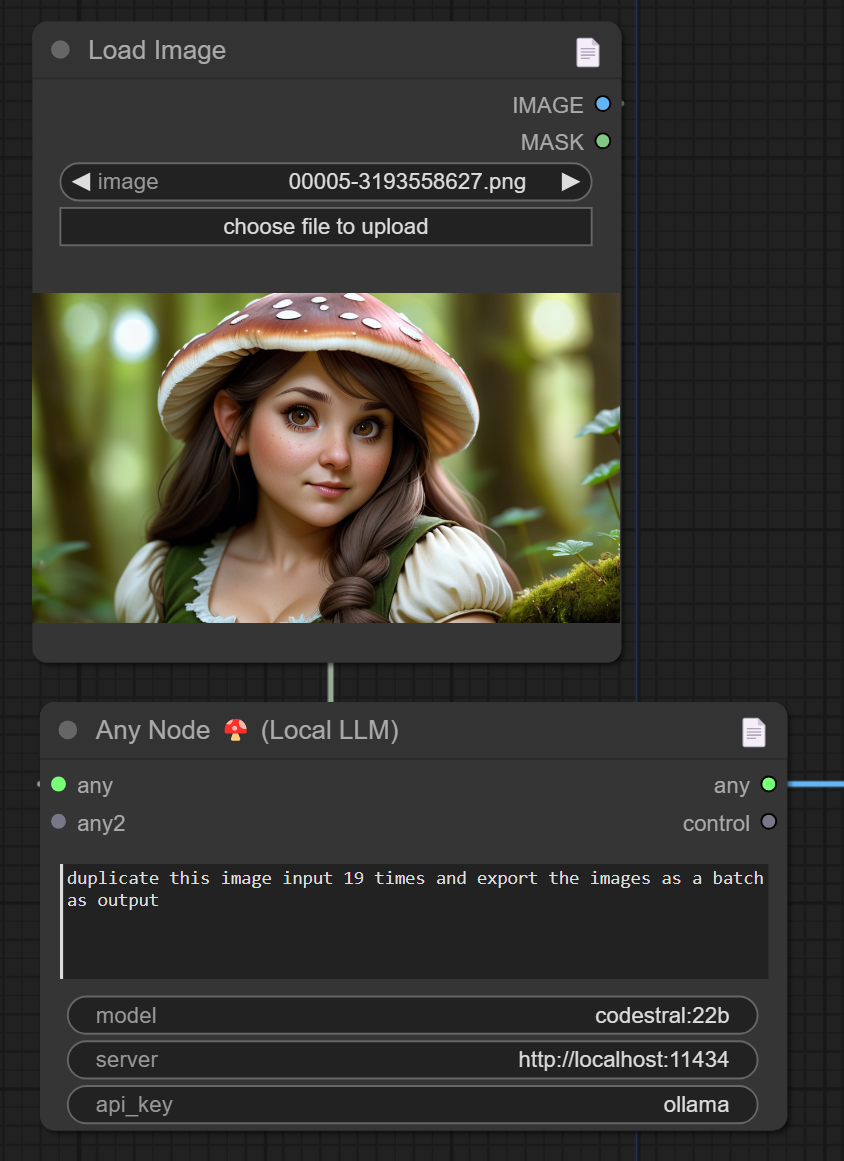Select previous image with the left arrow
This screenshot has height=1161, width=844.
pyautogui.click(x=81, y=182)
